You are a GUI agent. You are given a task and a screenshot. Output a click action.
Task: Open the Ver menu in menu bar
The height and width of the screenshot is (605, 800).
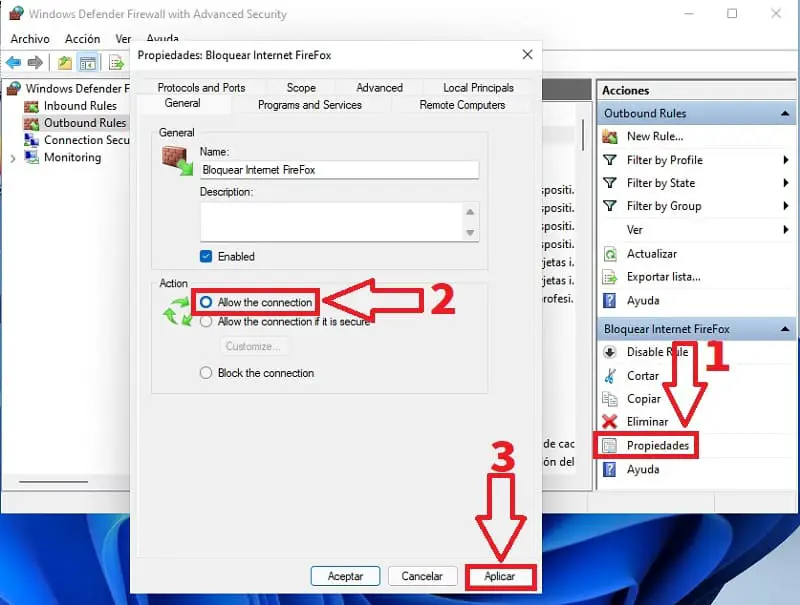pos(123,39)
